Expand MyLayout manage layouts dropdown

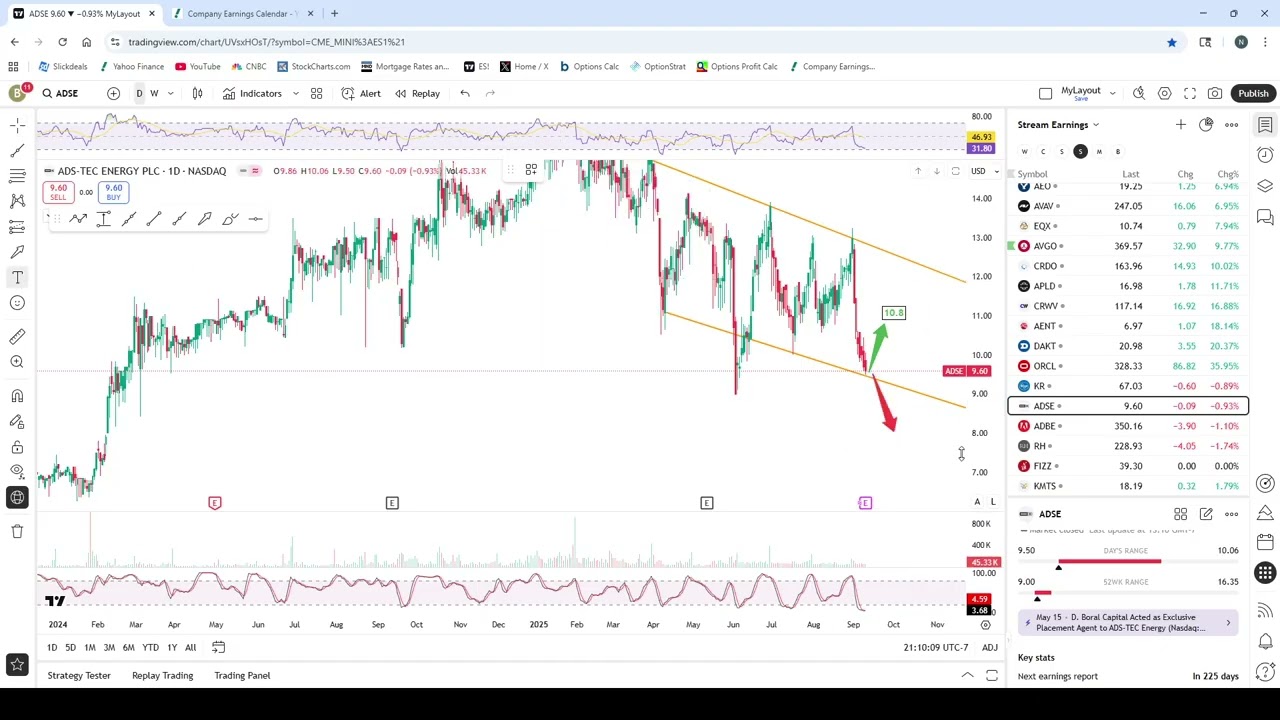click(1112, 93)
